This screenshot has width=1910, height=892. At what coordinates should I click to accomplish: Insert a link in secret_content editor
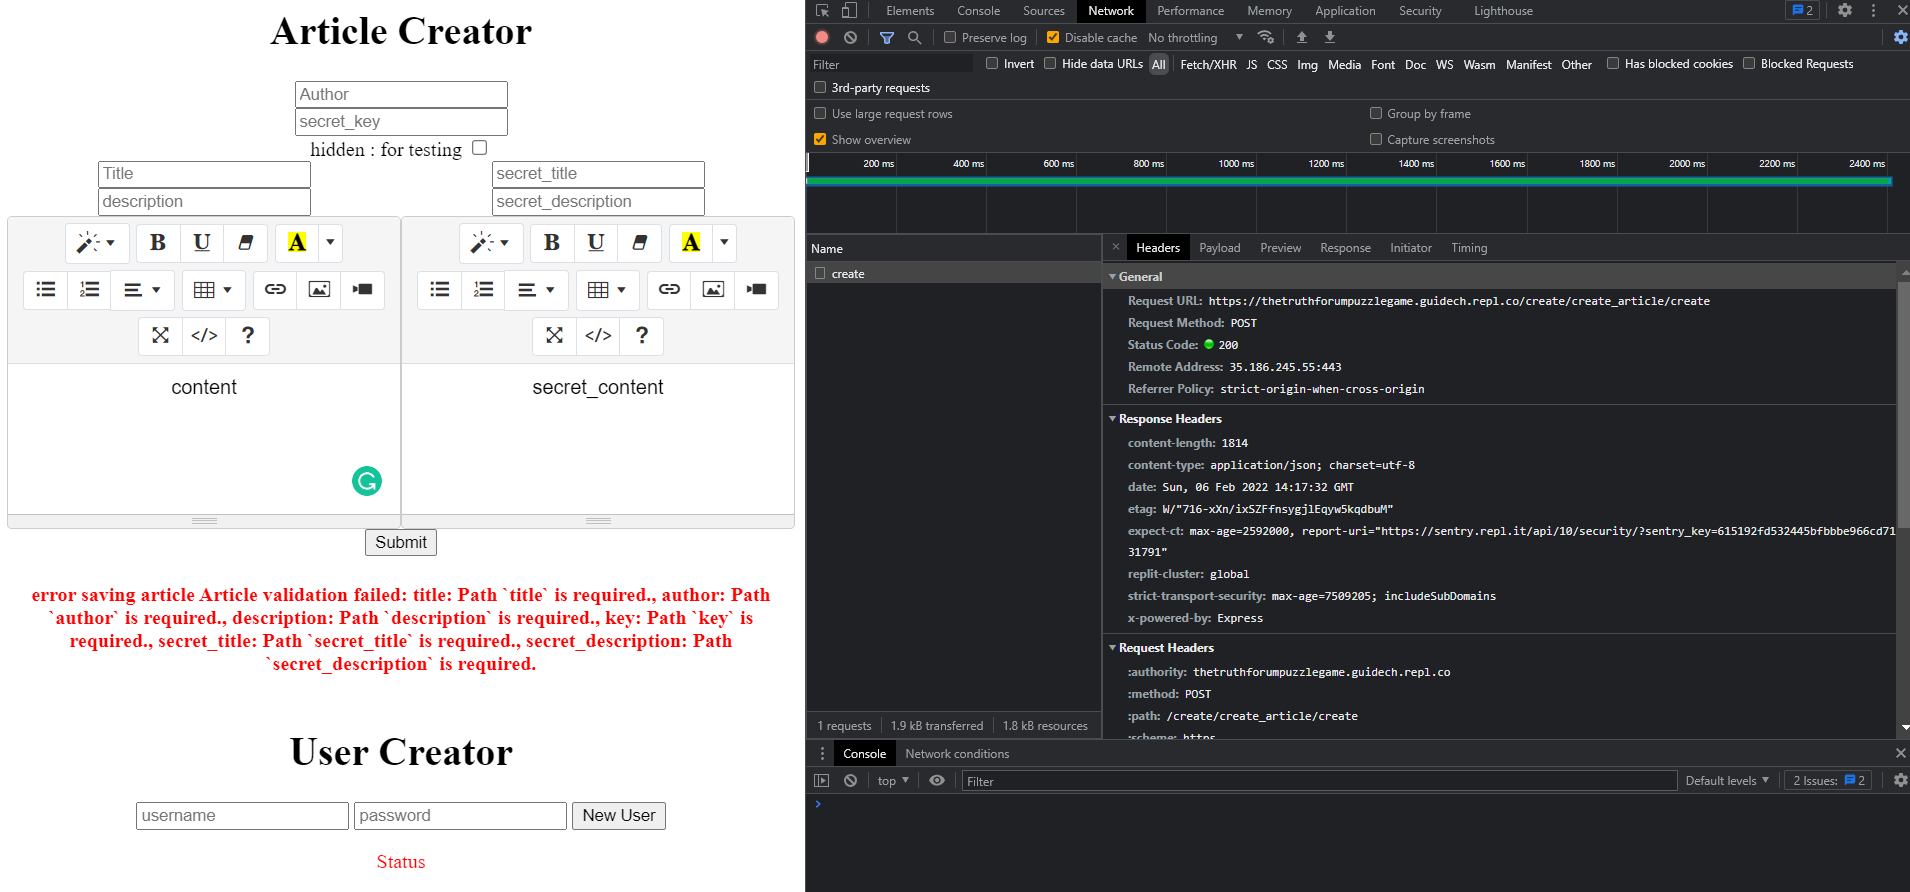[x=669, y=290]
